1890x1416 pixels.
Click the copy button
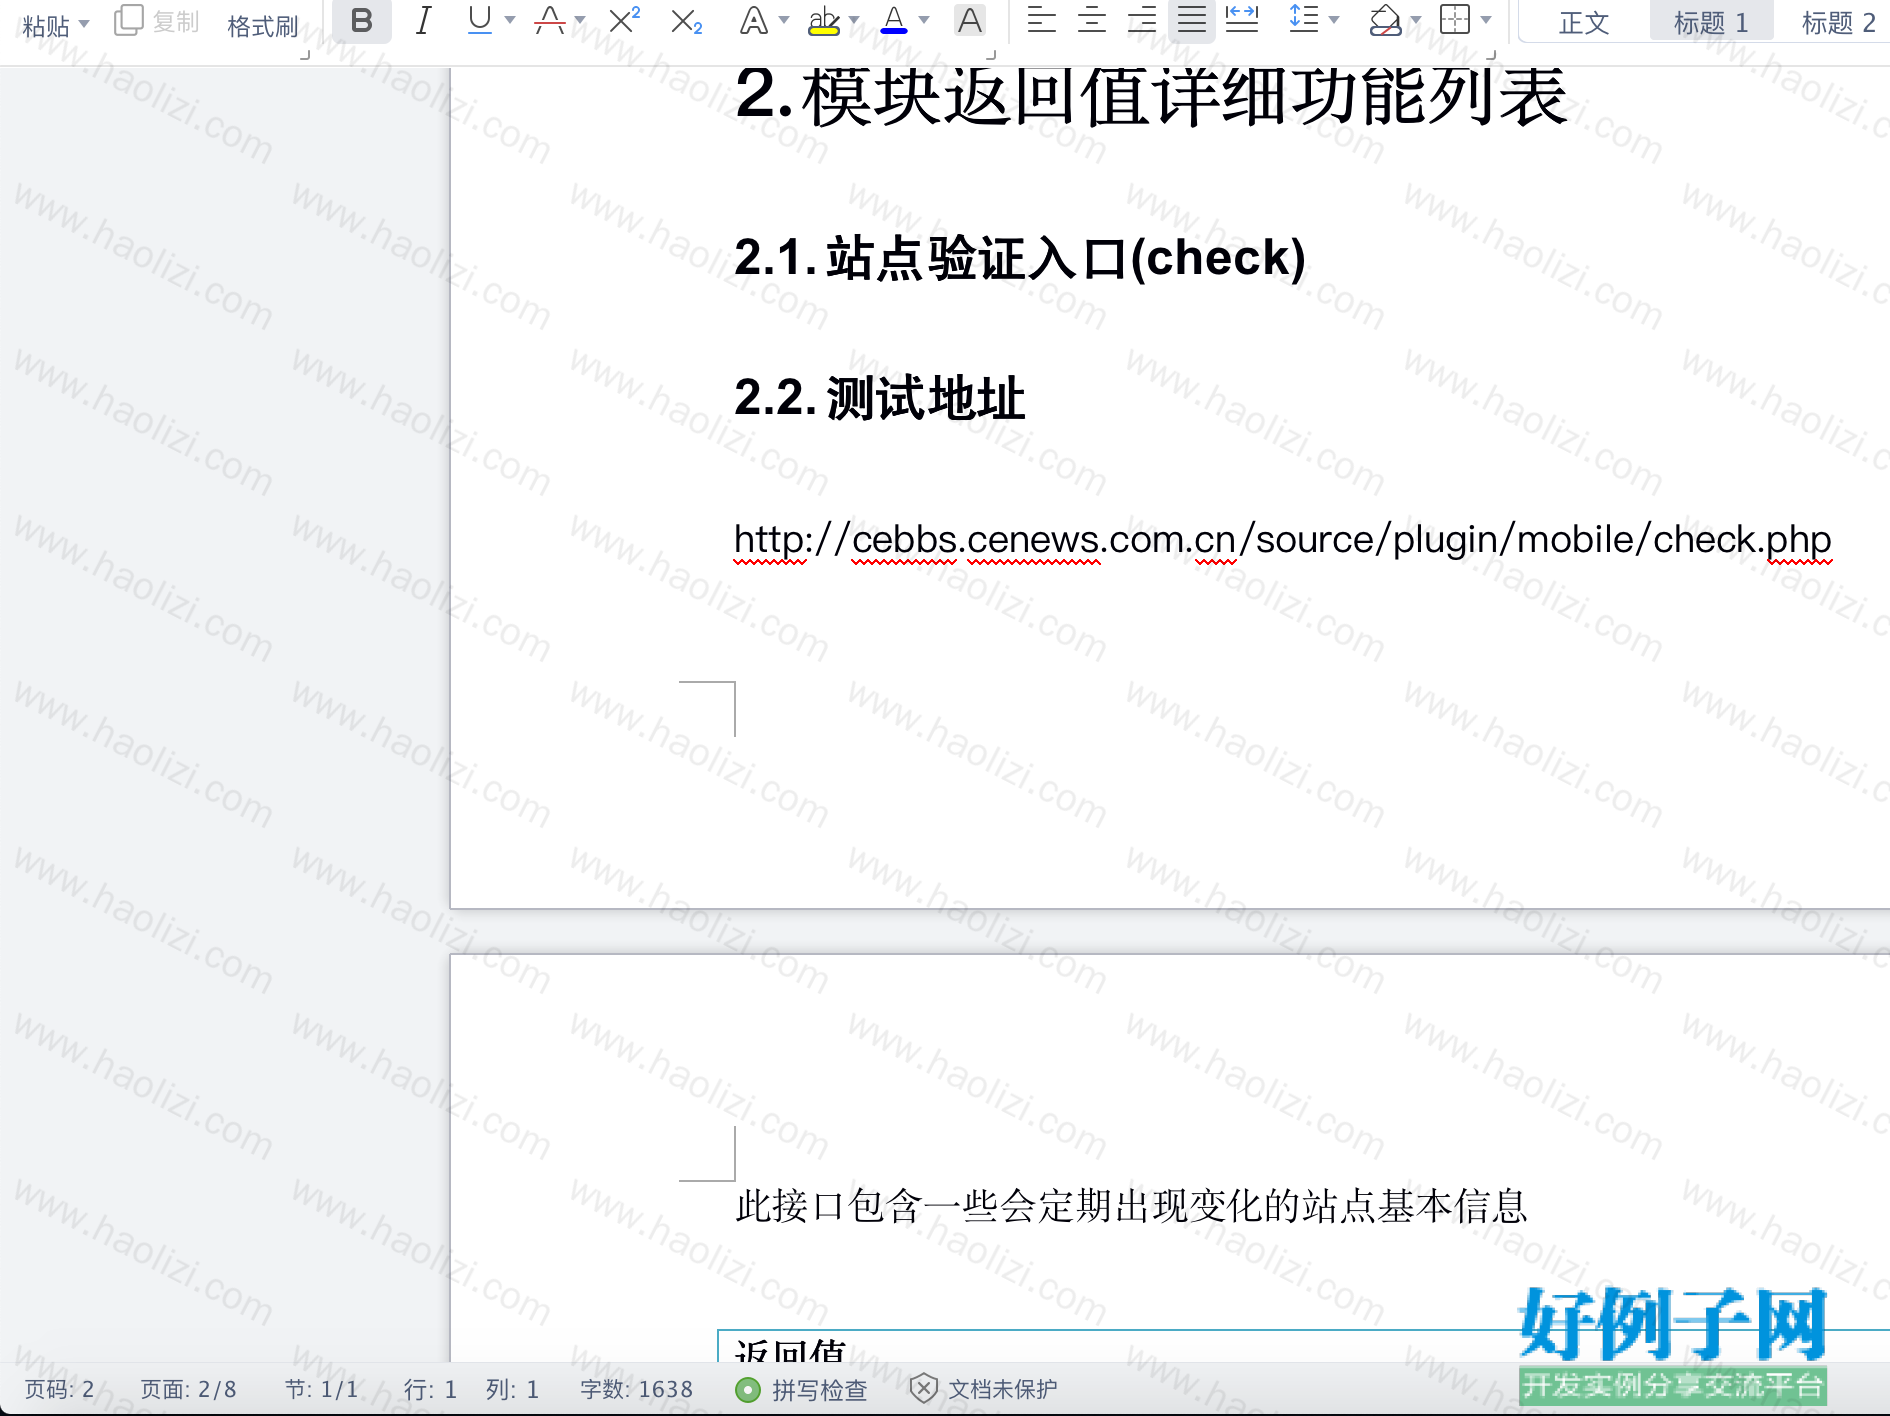(157, 22)
